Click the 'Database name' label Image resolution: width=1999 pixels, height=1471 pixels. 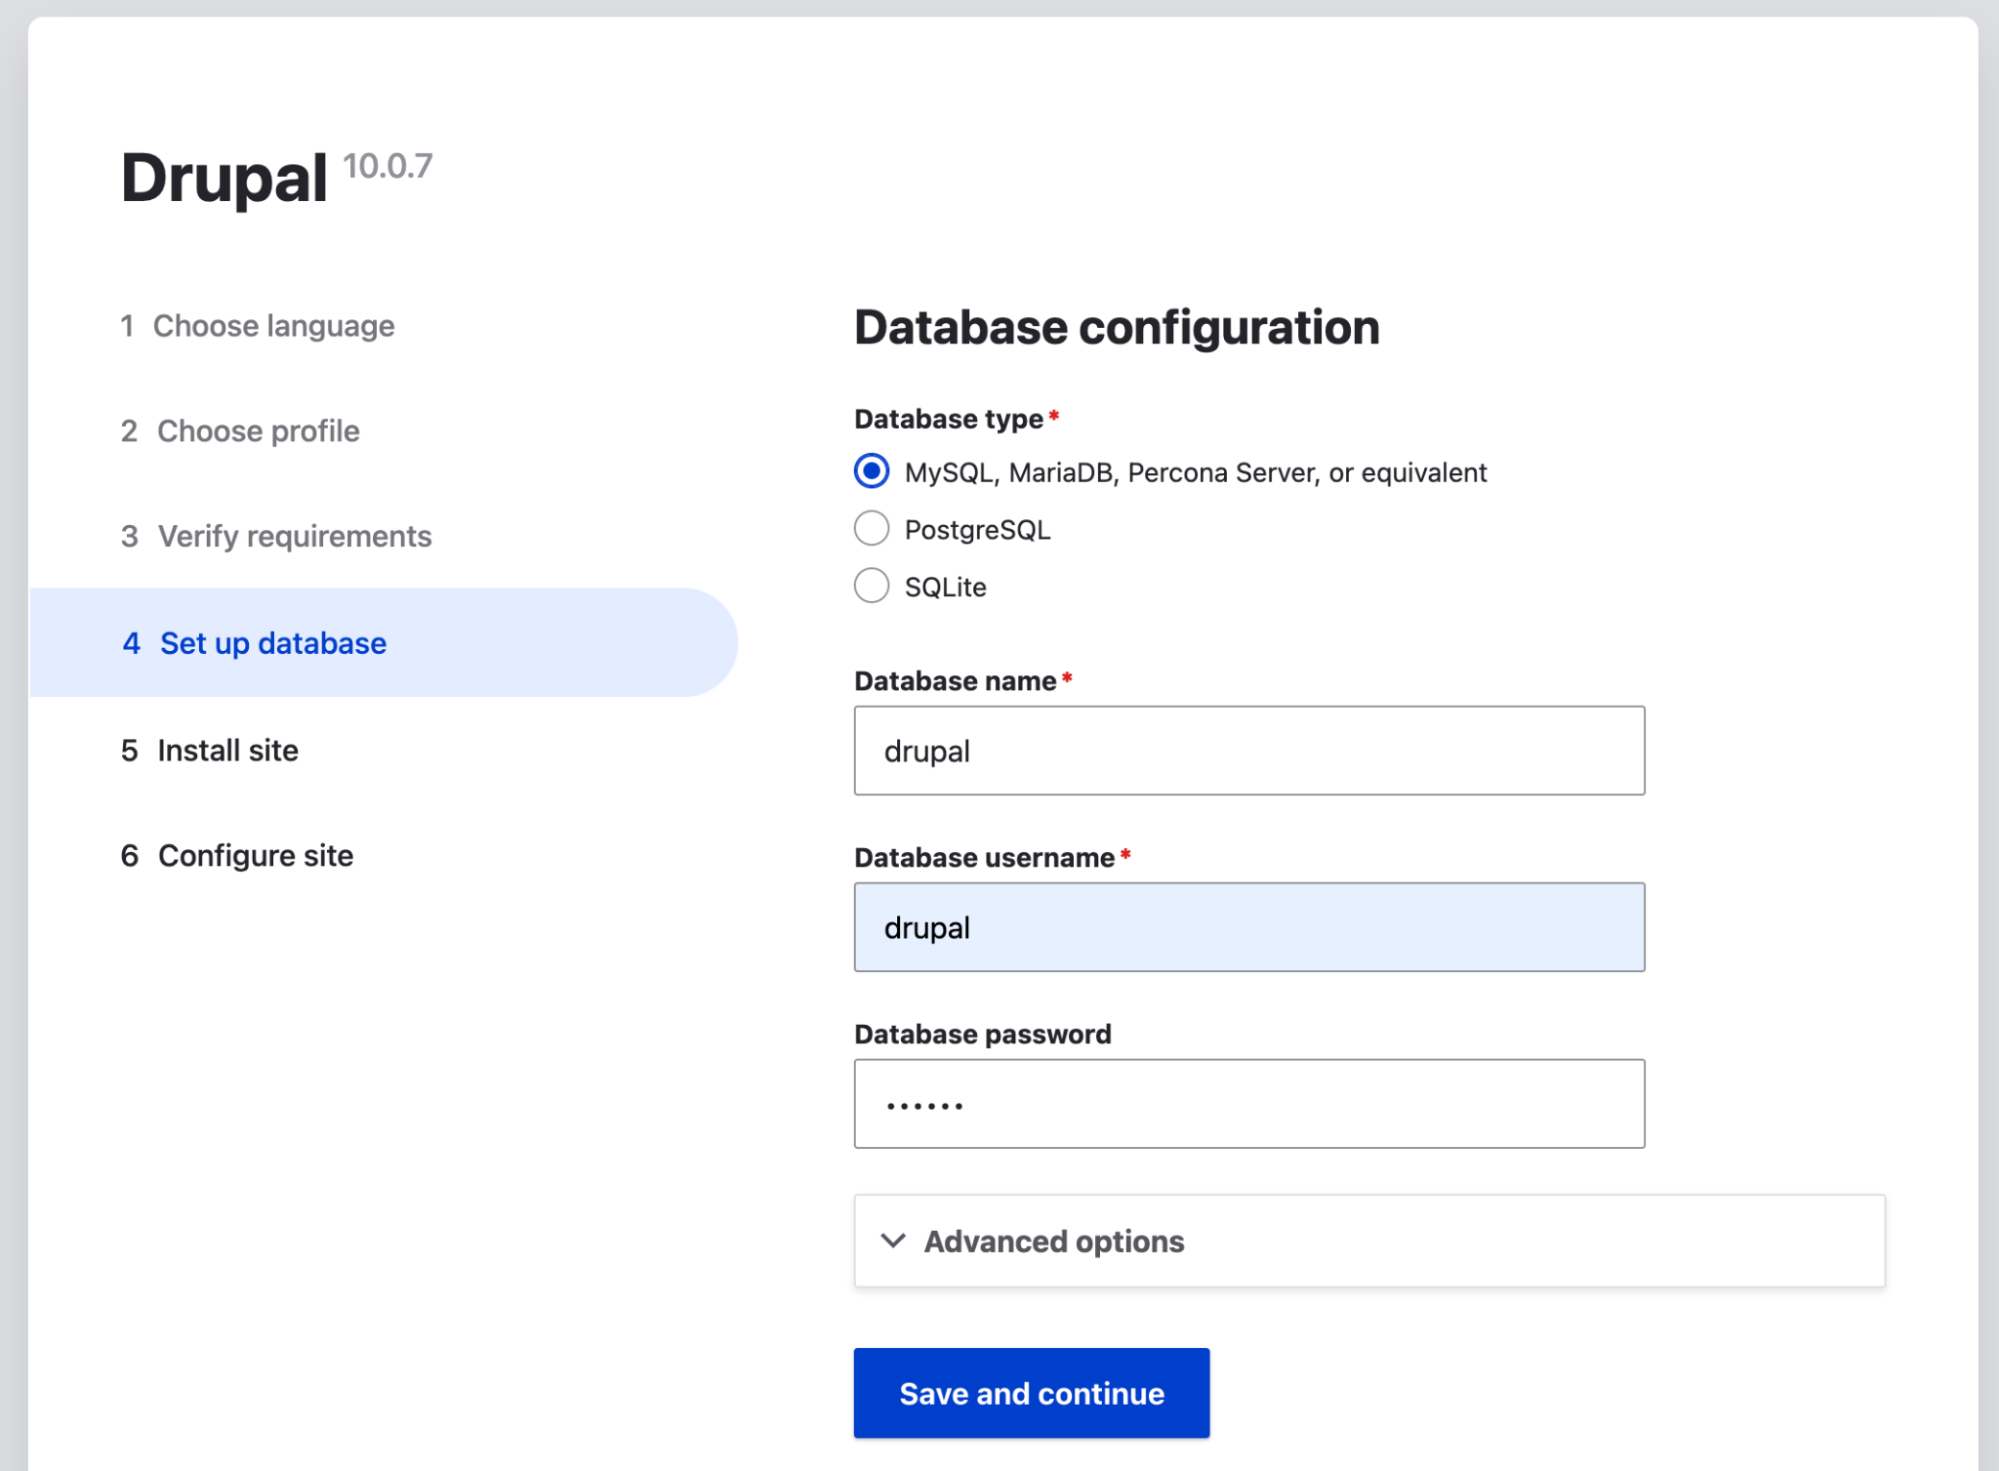click(x=955, y=681)
